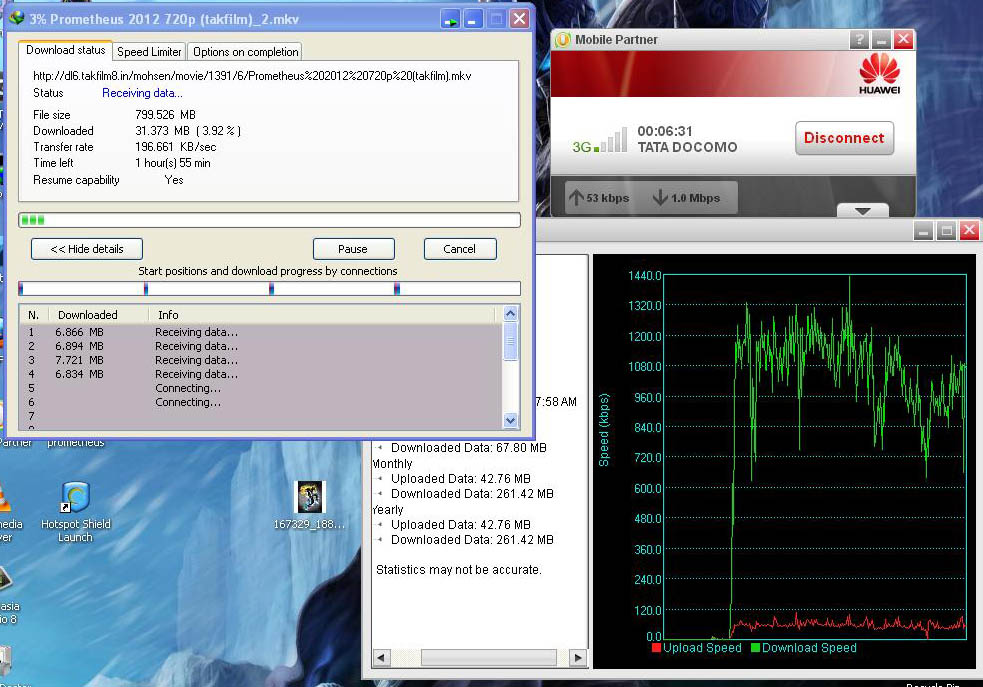Click the download speed 1.0 Mbps indicator
Image resolution: width=983 pixels, height=687 pixels.
[x=686, y=198]
